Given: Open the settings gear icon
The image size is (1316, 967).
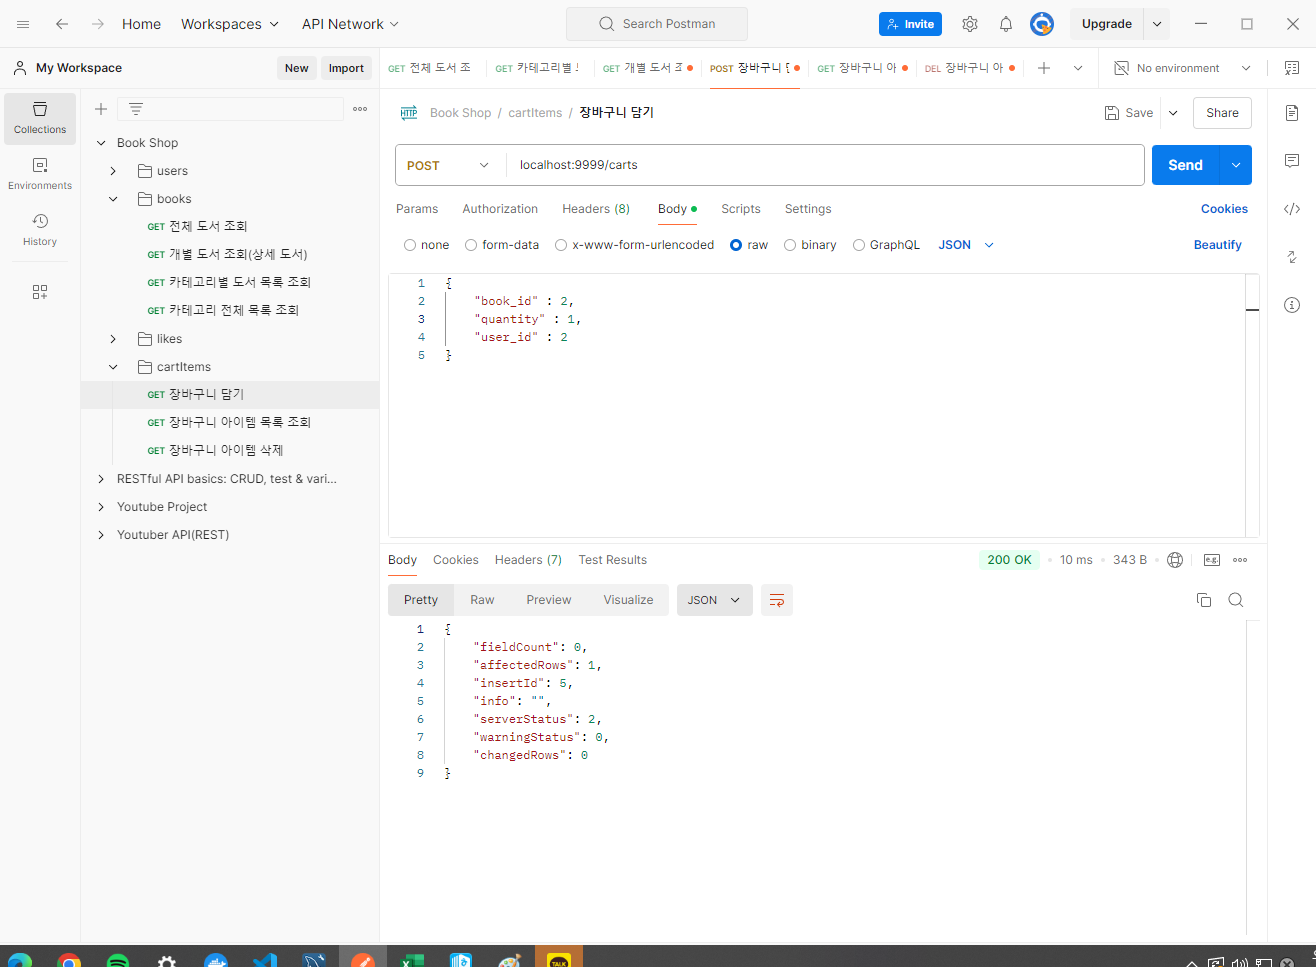Looking at the screenshot, I should click(x=970, y=24).
